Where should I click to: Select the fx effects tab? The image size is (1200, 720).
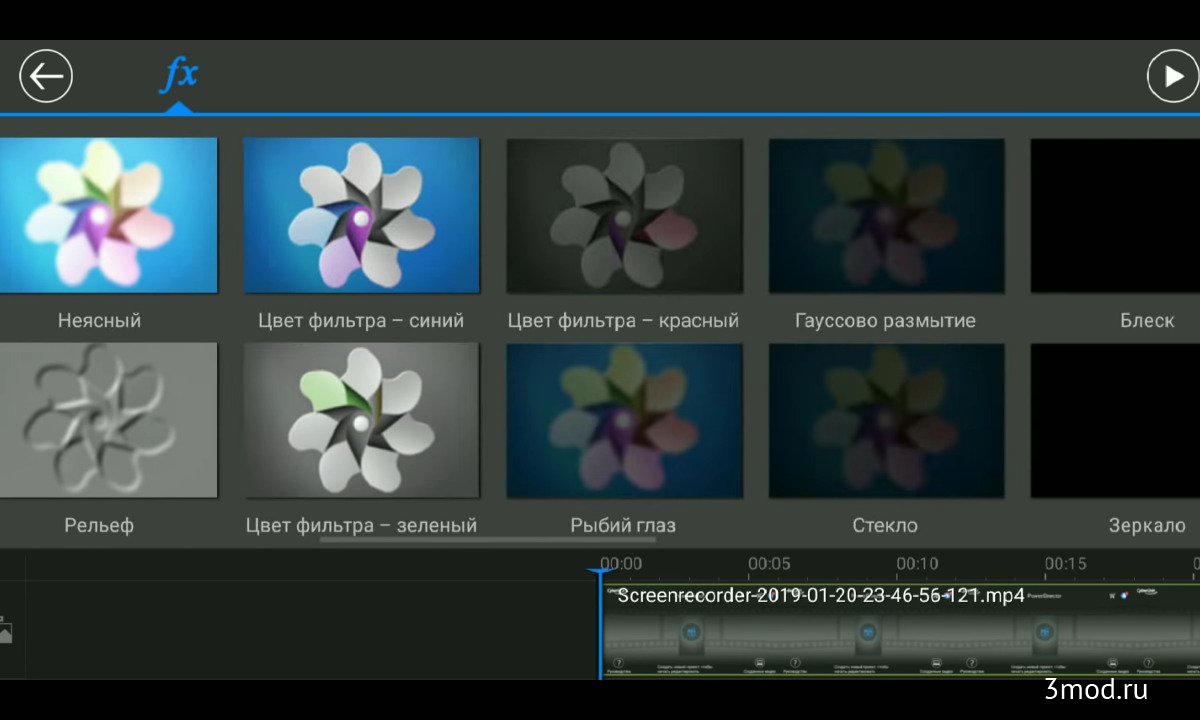pyautogui.click(x=180, y=76)
